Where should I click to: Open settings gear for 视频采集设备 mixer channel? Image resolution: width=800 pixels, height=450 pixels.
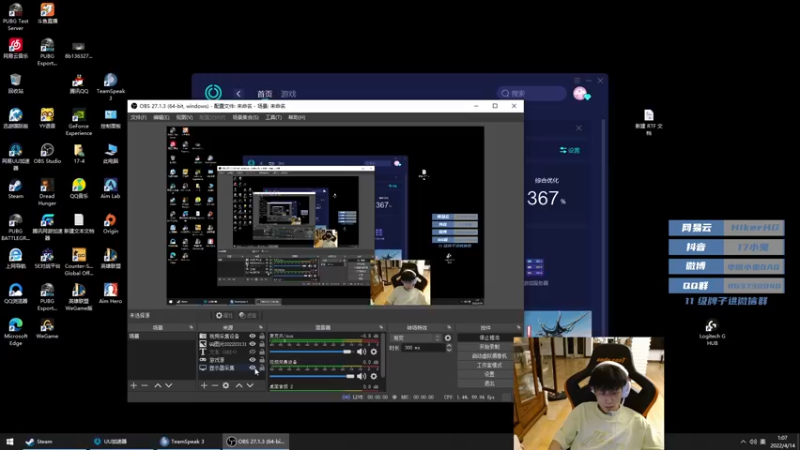(x=374, y=376)
